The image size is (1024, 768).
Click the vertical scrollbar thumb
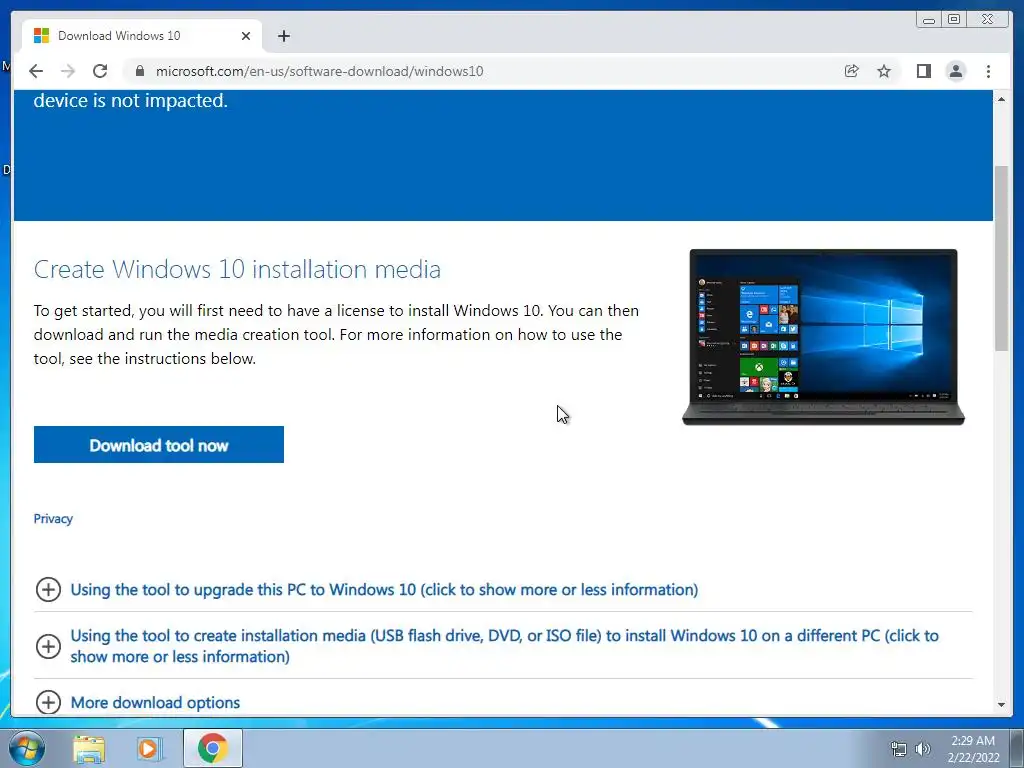1001,258
